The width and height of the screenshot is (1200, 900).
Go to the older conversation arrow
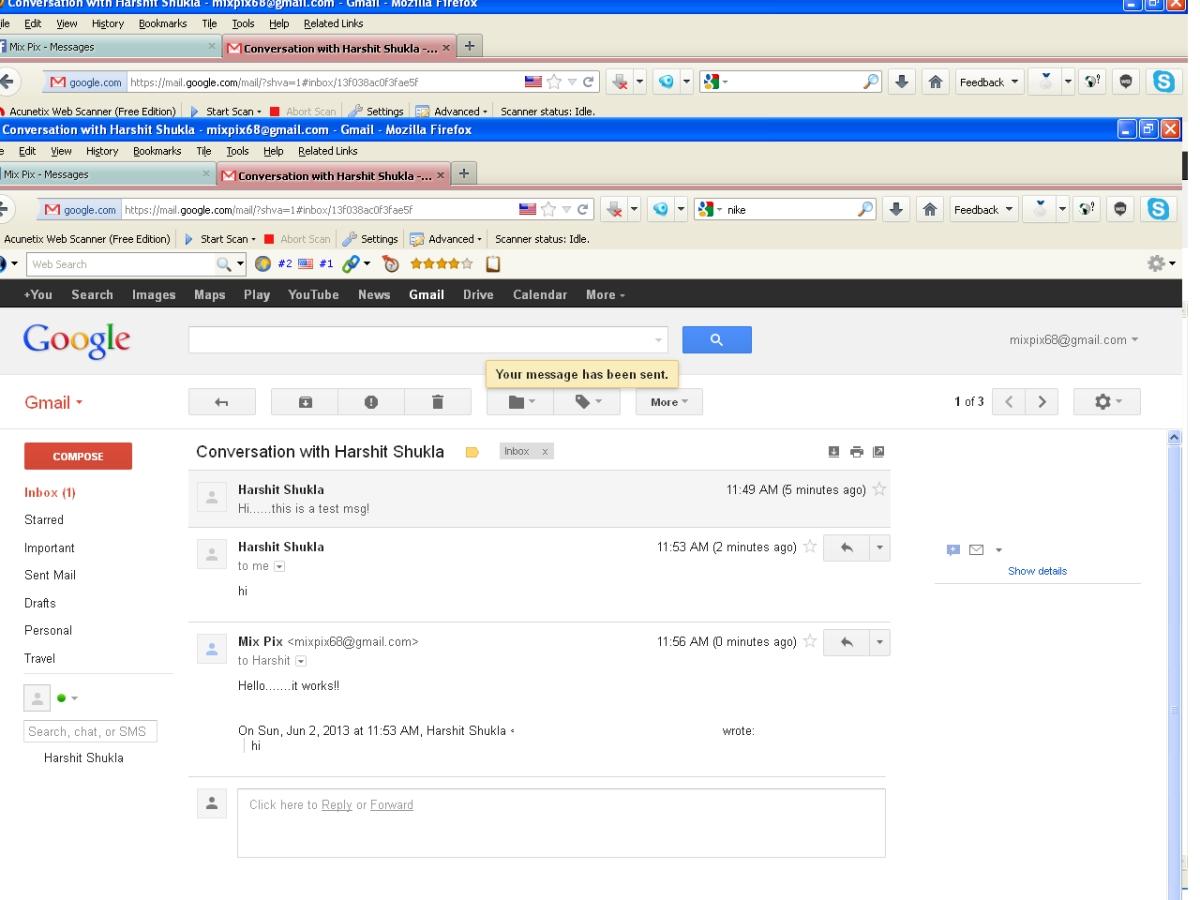click(x=1042, y=402)
